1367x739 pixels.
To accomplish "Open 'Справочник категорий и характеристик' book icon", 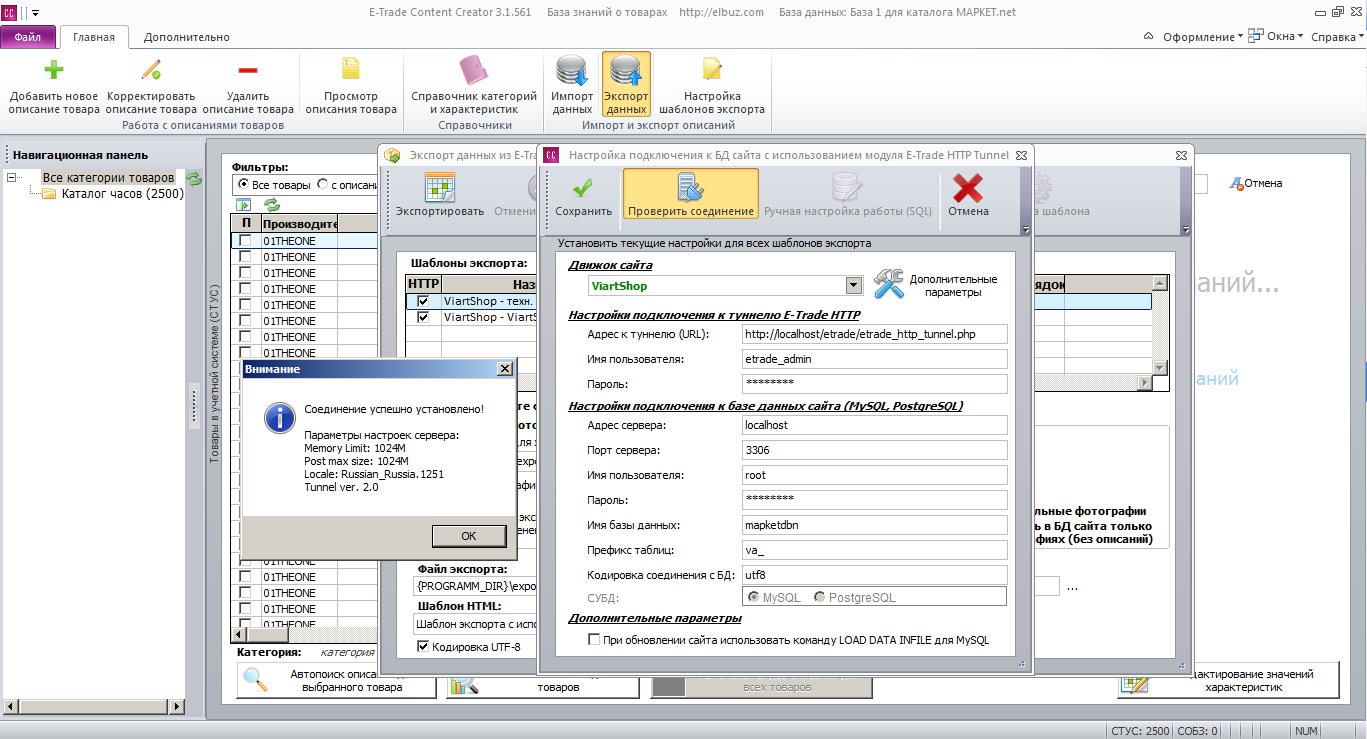I will point(474,70).
